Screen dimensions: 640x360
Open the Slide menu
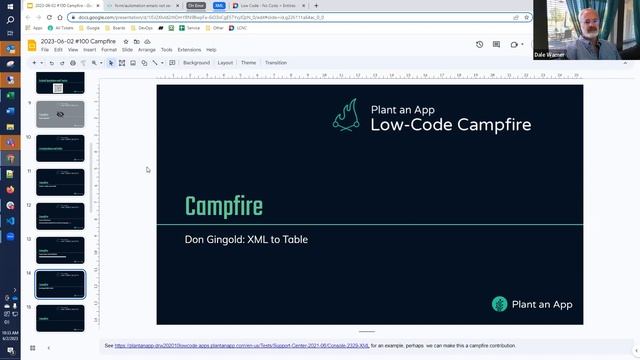[x=127, y=50]
